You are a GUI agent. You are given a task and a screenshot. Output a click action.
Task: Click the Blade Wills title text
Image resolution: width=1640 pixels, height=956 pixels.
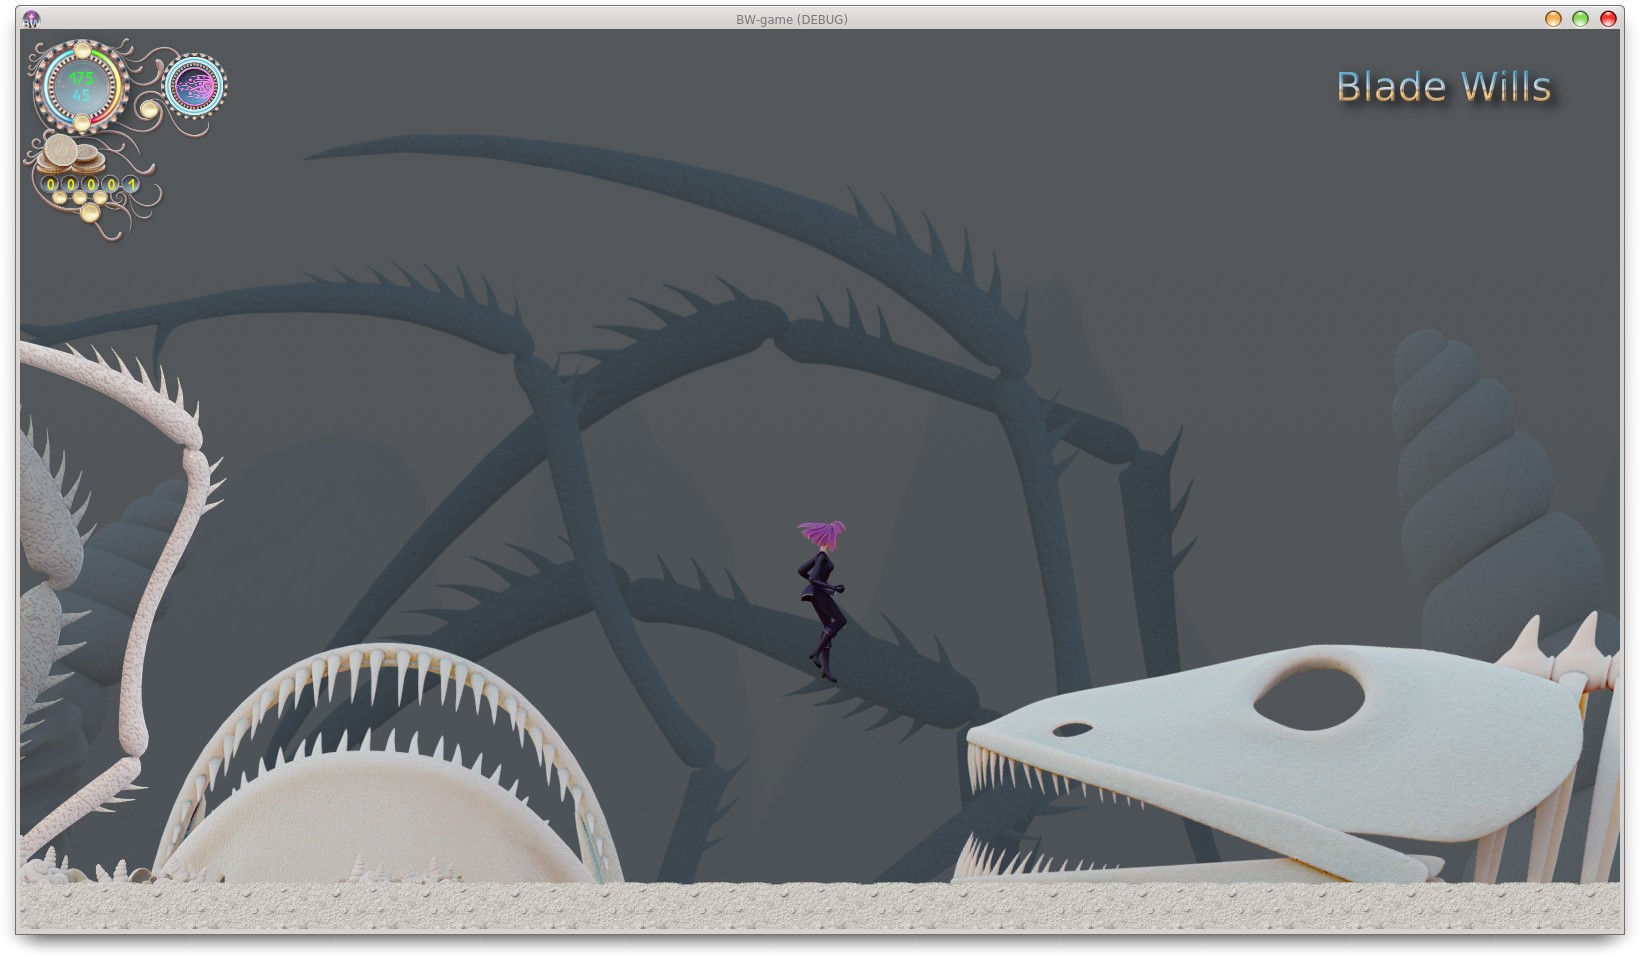click(1443, 87)
